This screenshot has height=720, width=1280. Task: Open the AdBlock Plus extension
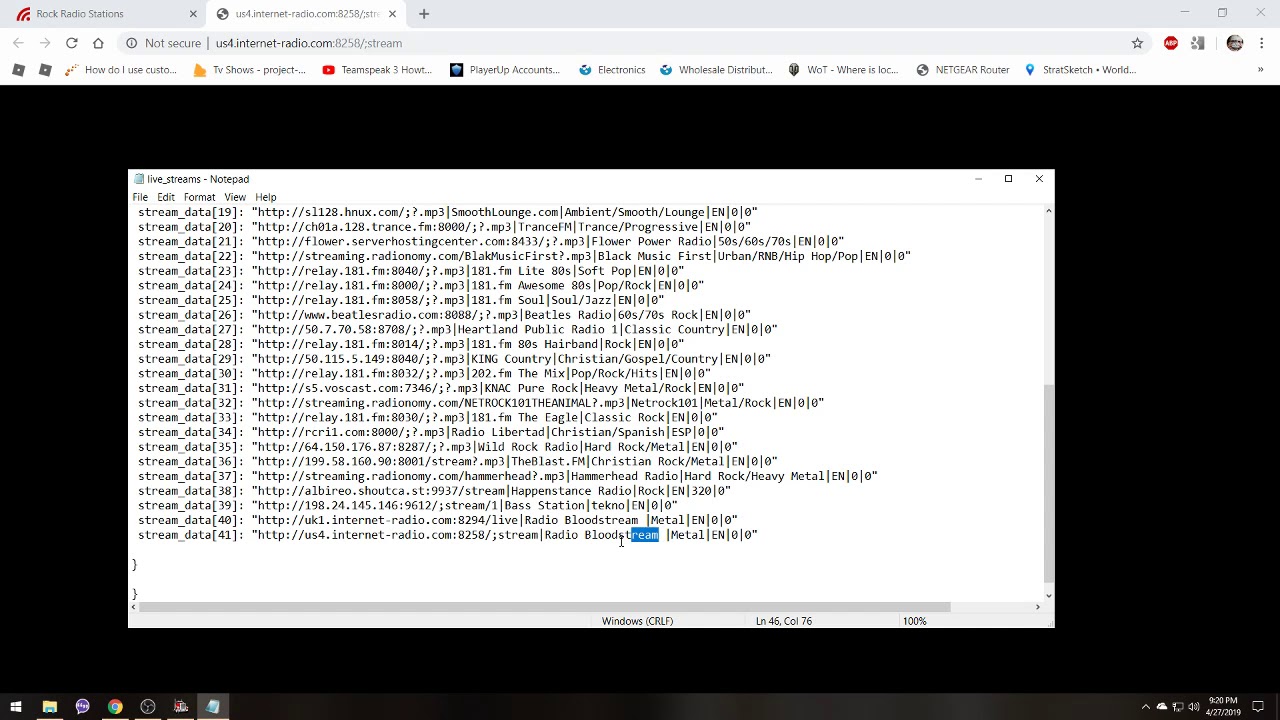pos(1171,43)
